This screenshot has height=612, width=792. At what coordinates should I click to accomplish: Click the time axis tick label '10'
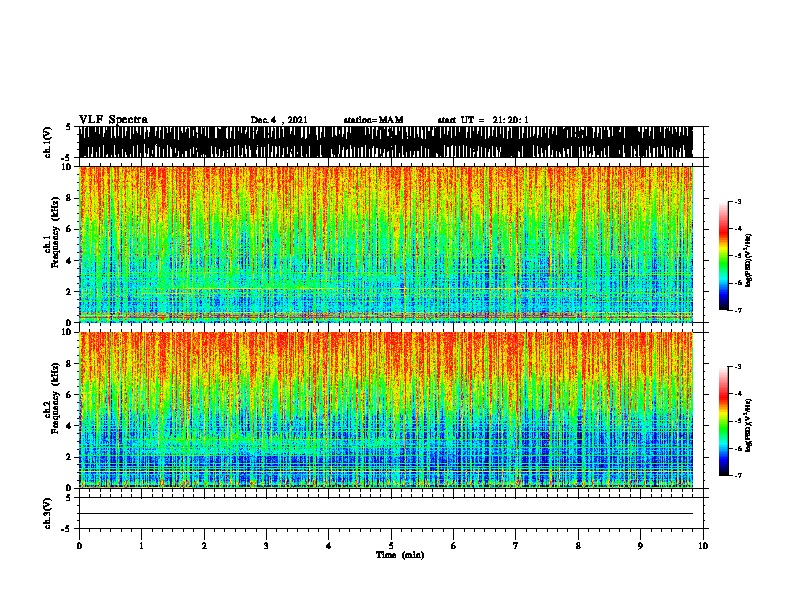[703, 546]
